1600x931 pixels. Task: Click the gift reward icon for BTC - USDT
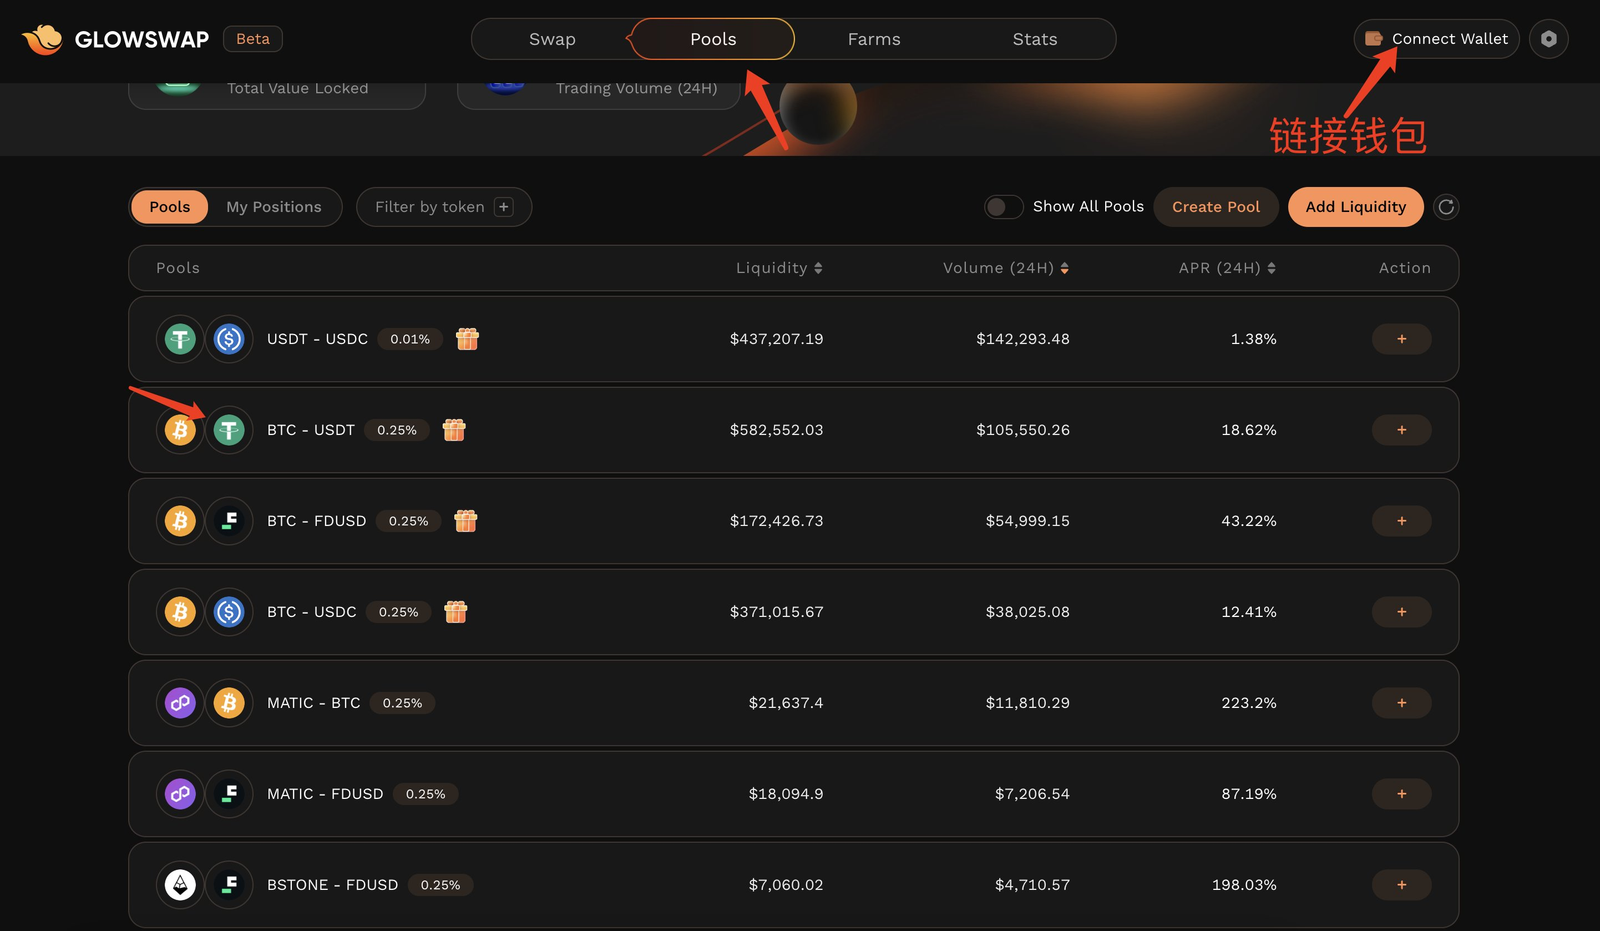point(454,430)
